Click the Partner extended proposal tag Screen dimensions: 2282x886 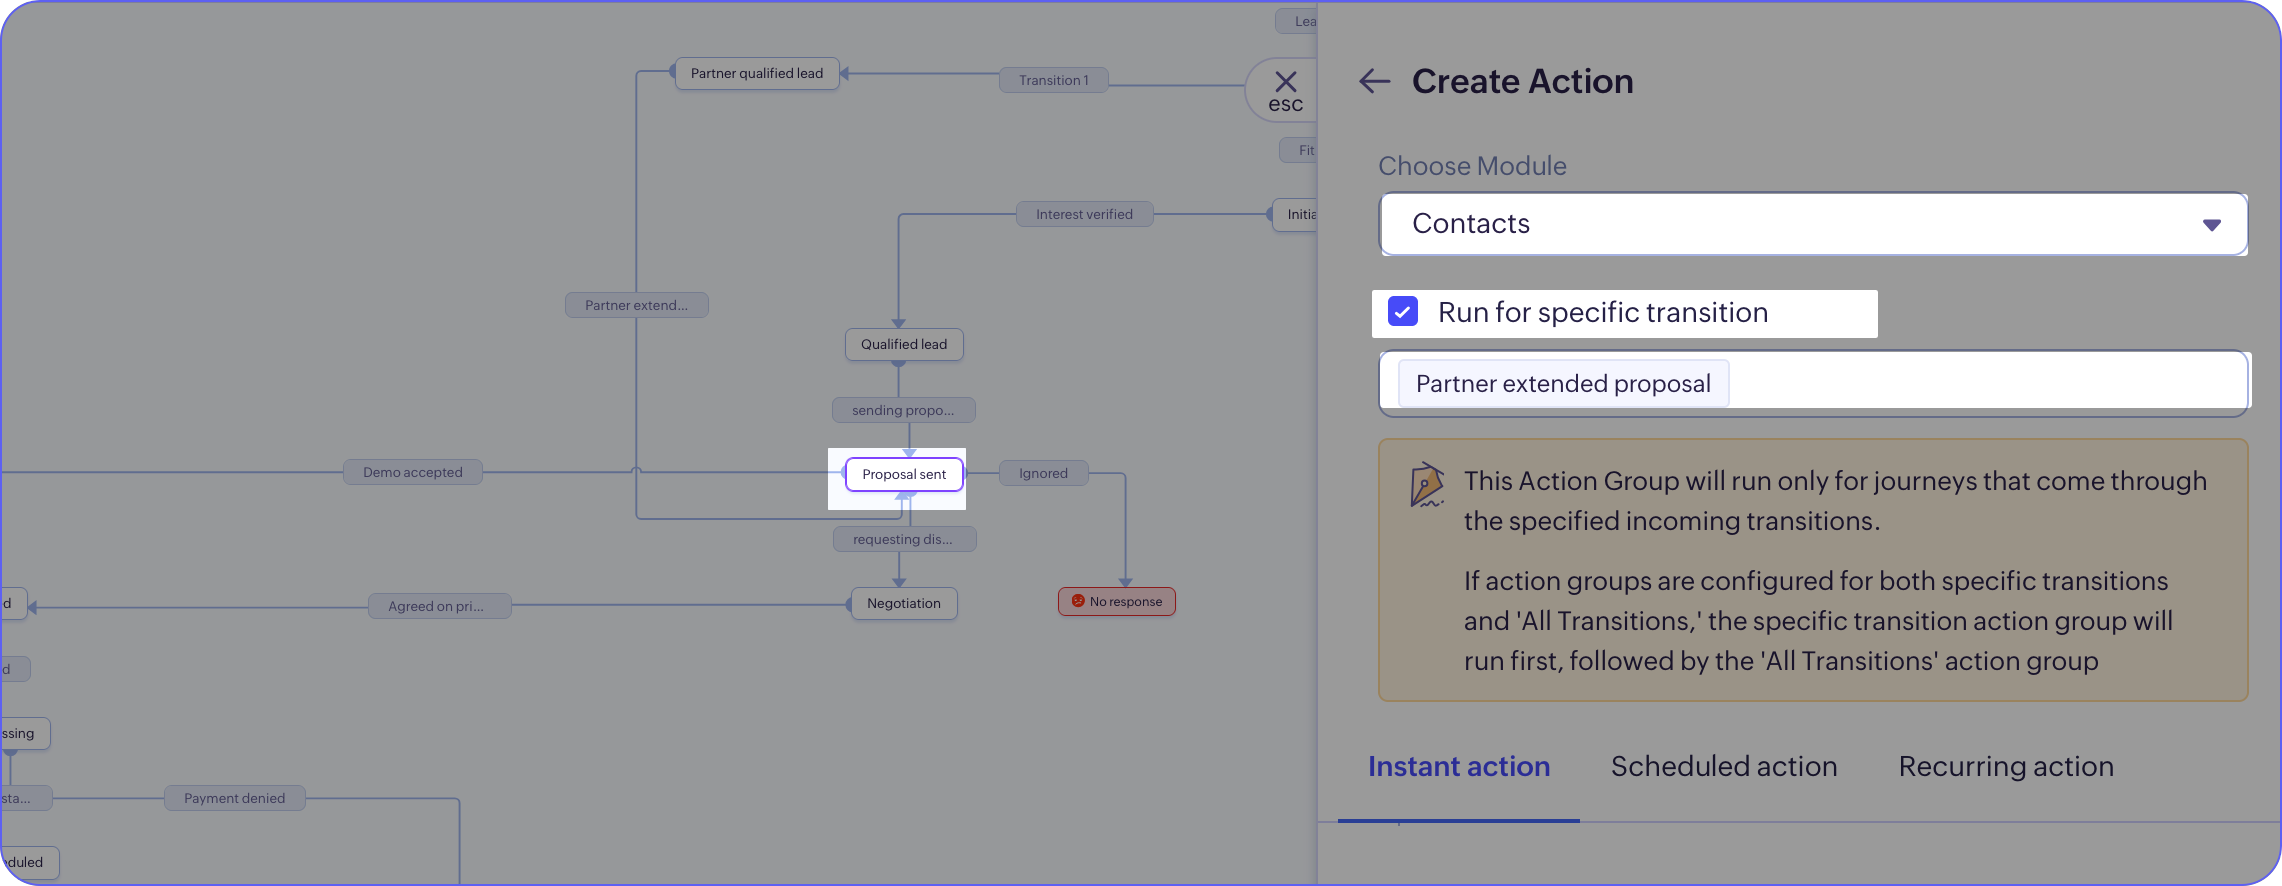tap(1563, 384)
